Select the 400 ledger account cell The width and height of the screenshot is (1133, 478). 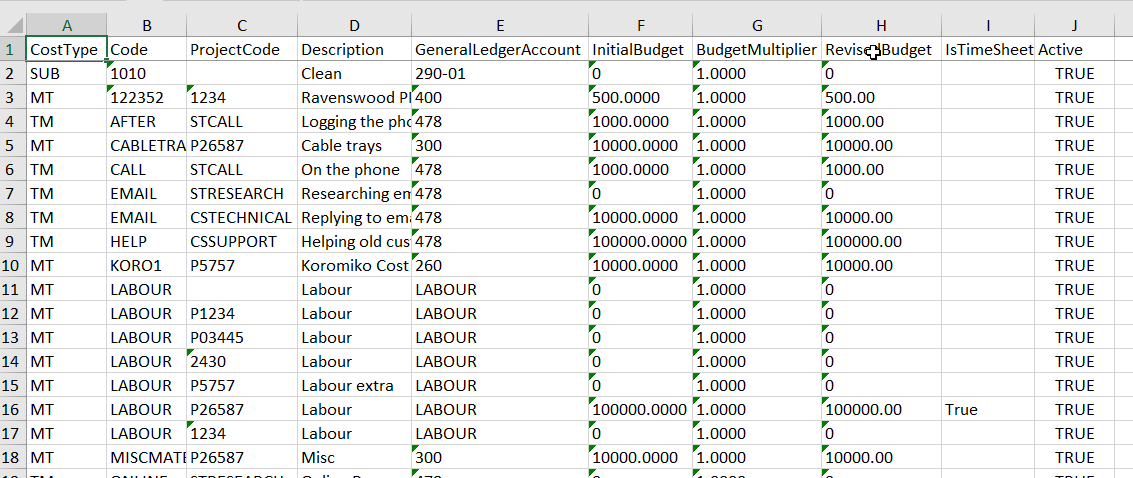click(x=499, y=97)
